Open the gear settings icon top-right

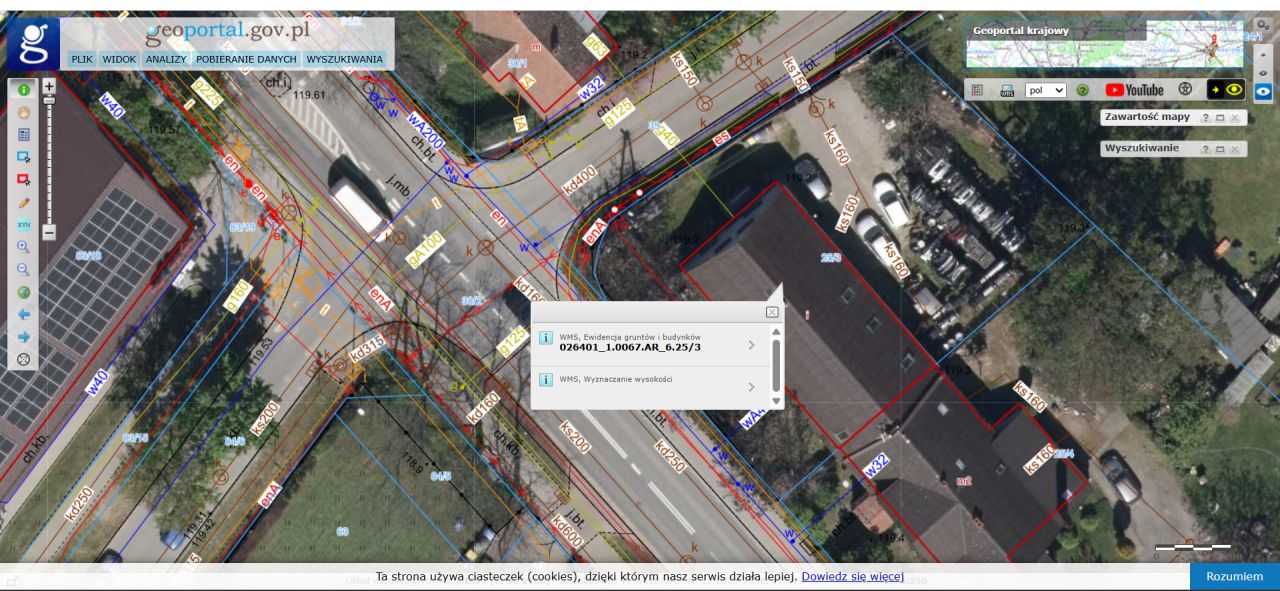tap(1263, 24)
